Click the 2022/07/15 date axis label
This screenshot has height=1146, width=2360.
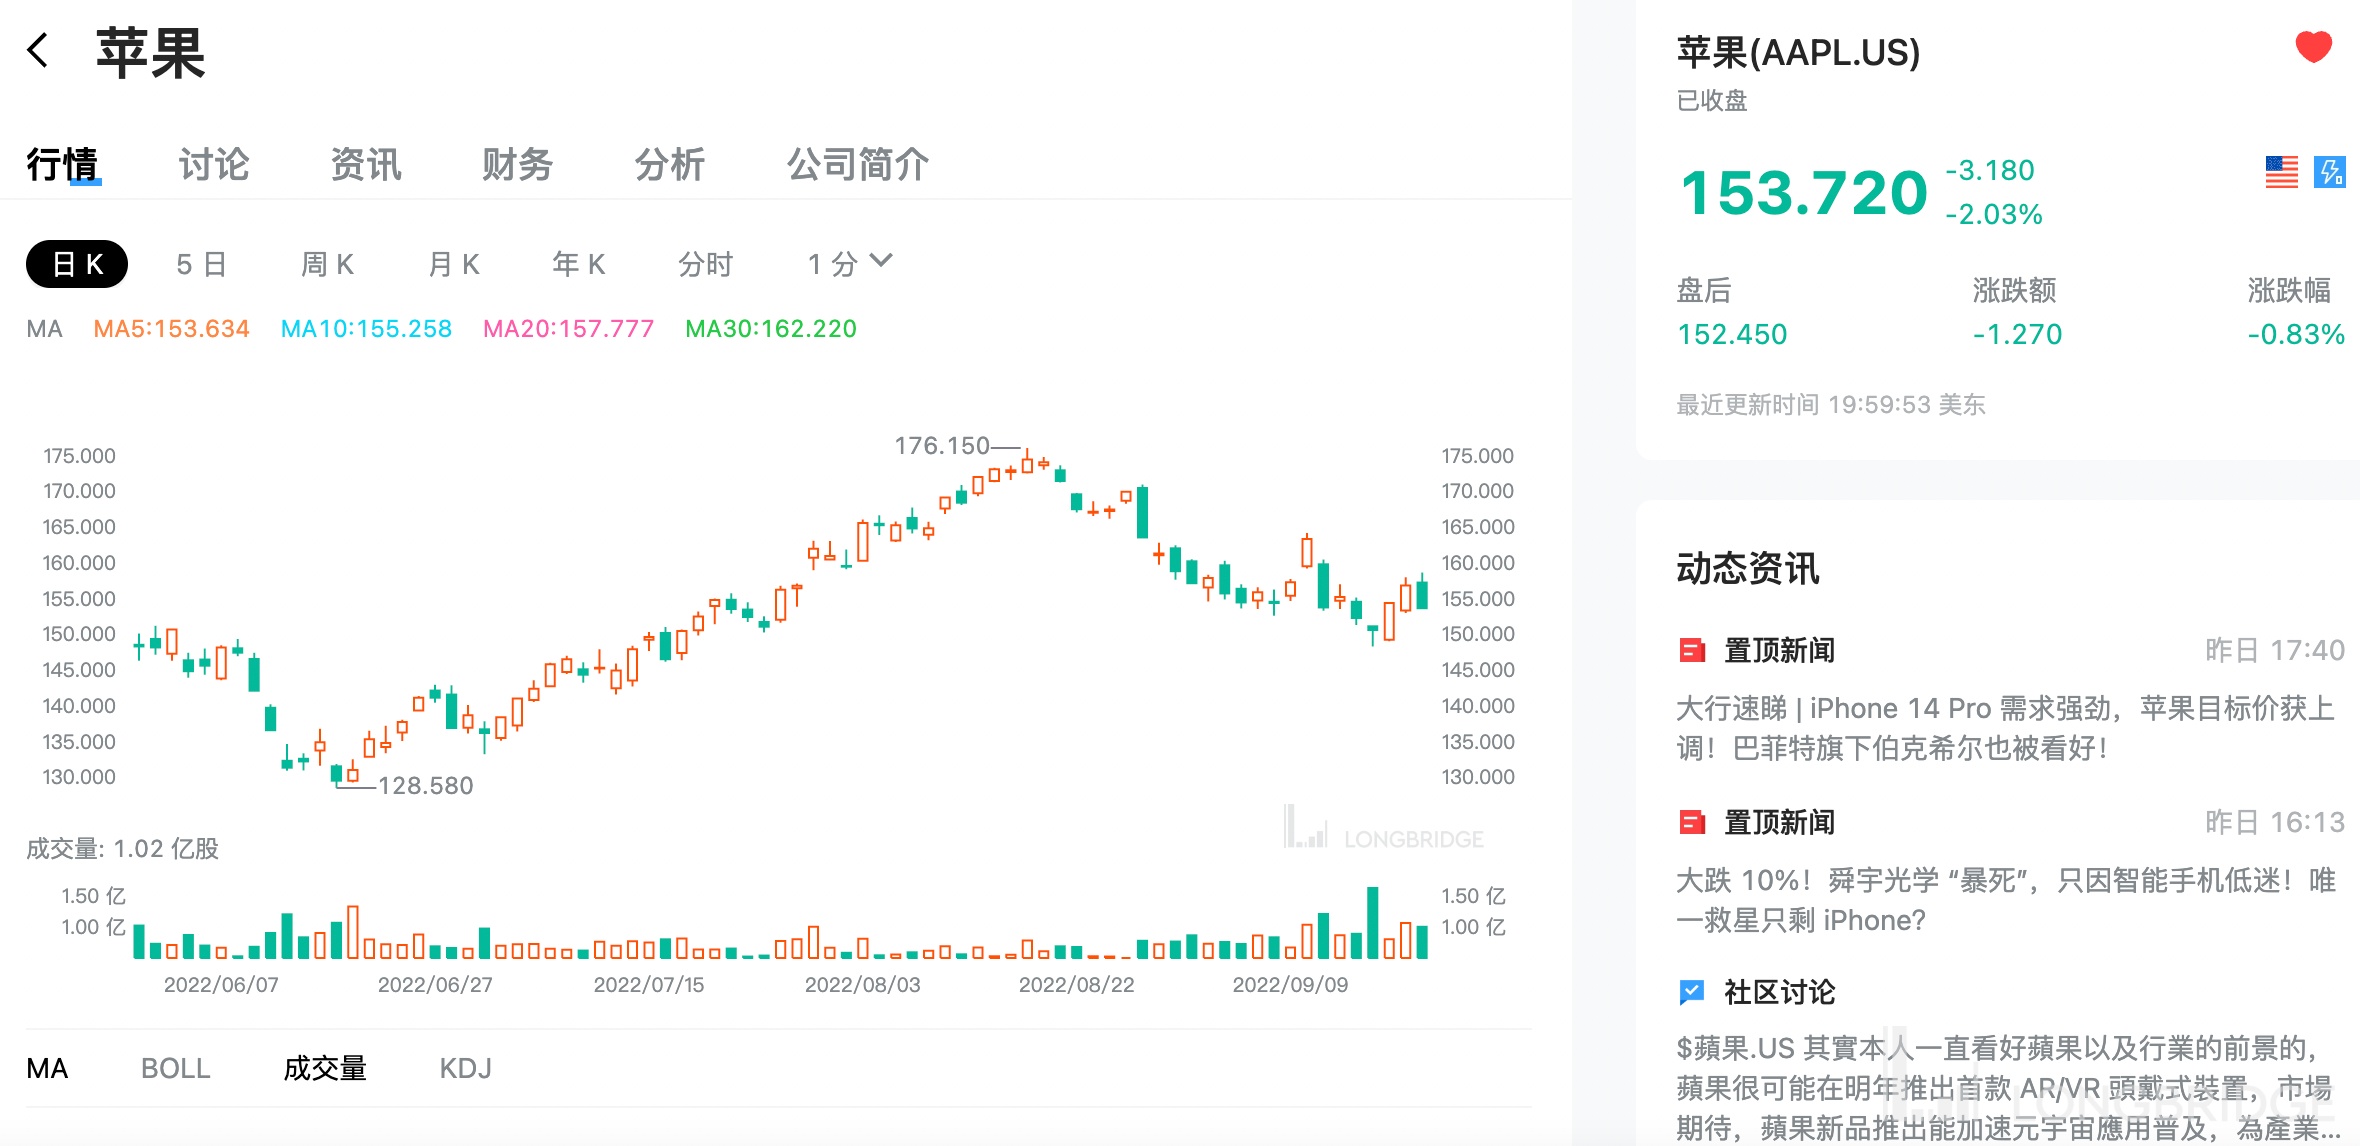(649, 985)
